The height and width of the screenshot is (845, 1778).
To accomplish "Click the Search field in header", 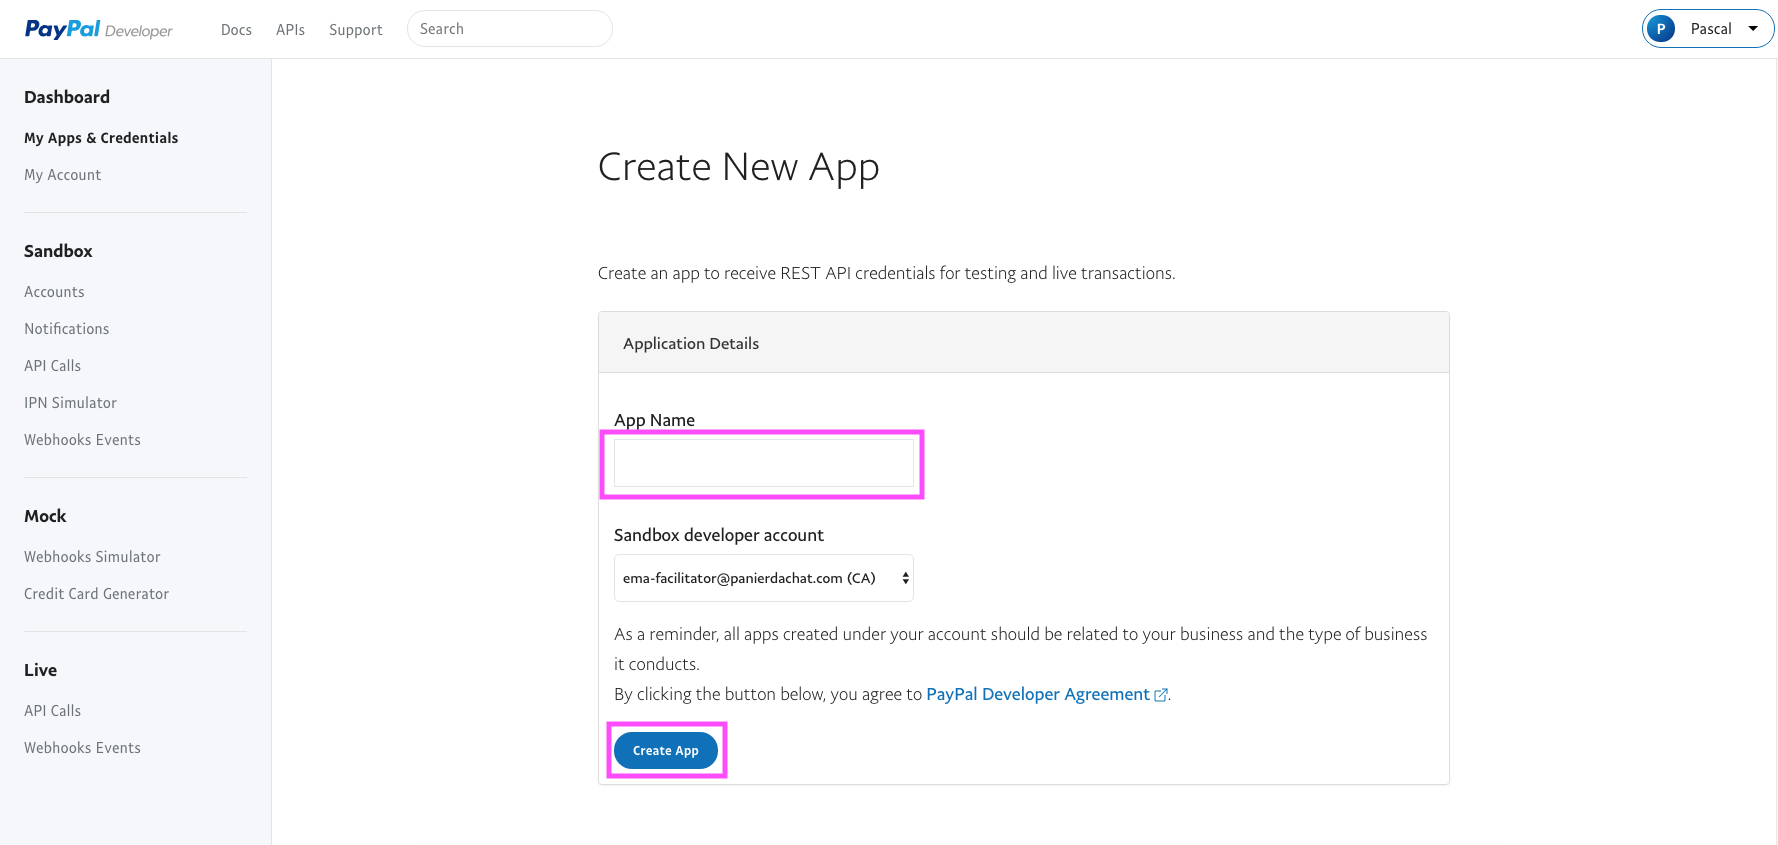I will (x=509, y=29).
